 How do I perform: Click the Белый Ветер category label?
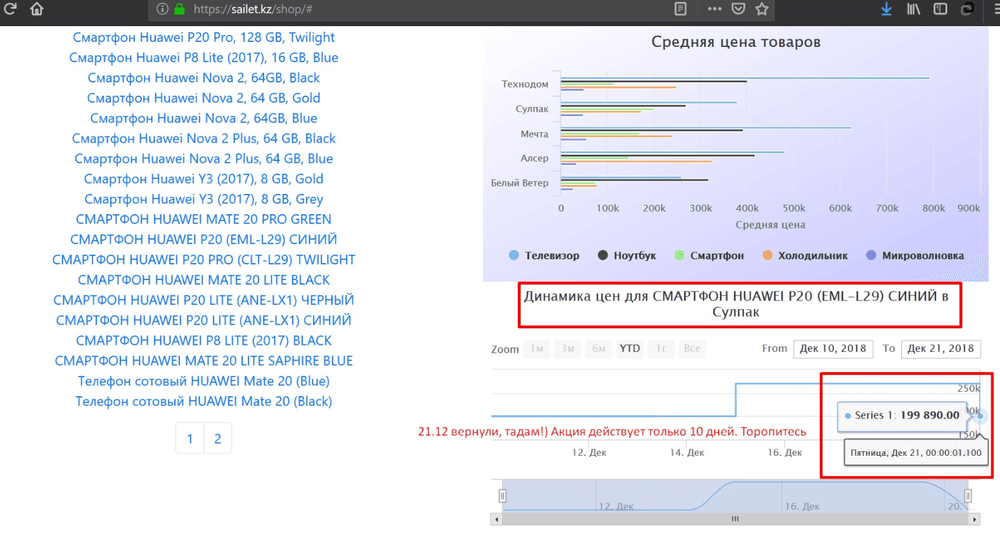pyautogui.click(x=519, y=182)
